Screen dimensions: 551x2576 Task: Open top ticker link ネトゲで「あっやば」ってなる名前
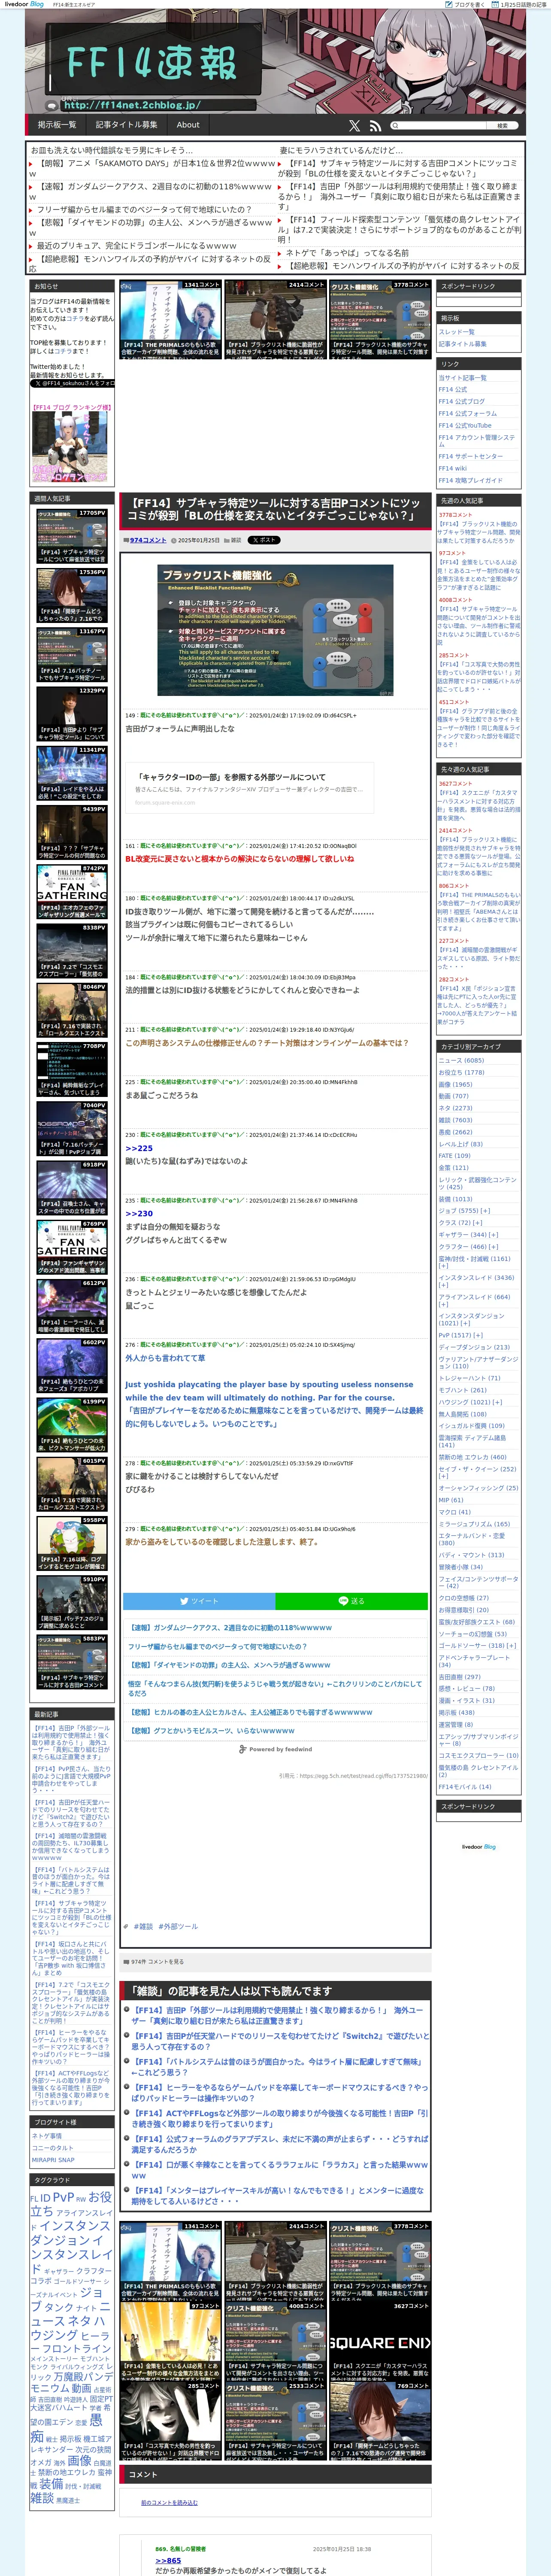tap(347, 253)
